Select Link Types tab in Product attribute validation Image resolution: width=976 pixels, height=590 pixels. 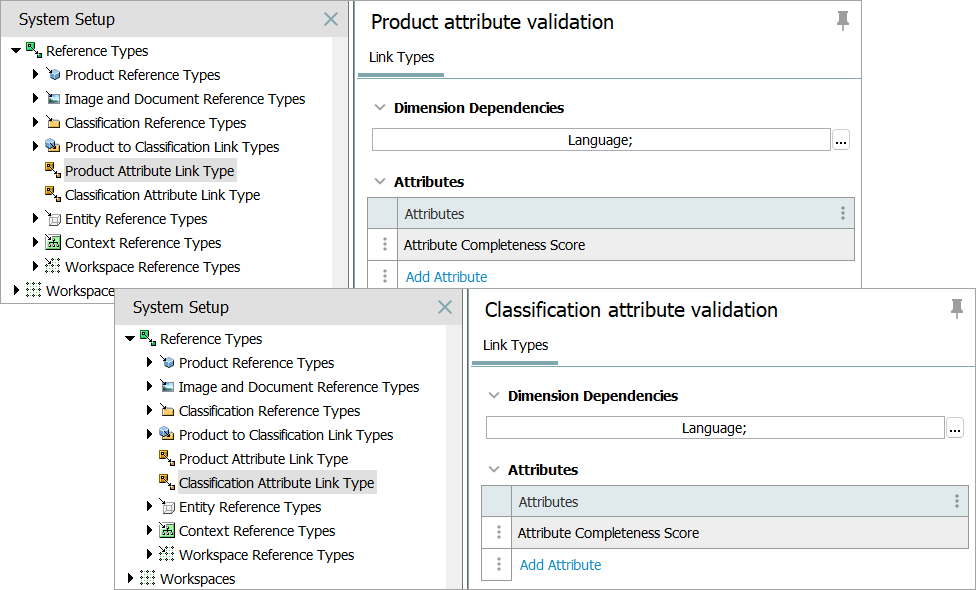click(401, 57)
